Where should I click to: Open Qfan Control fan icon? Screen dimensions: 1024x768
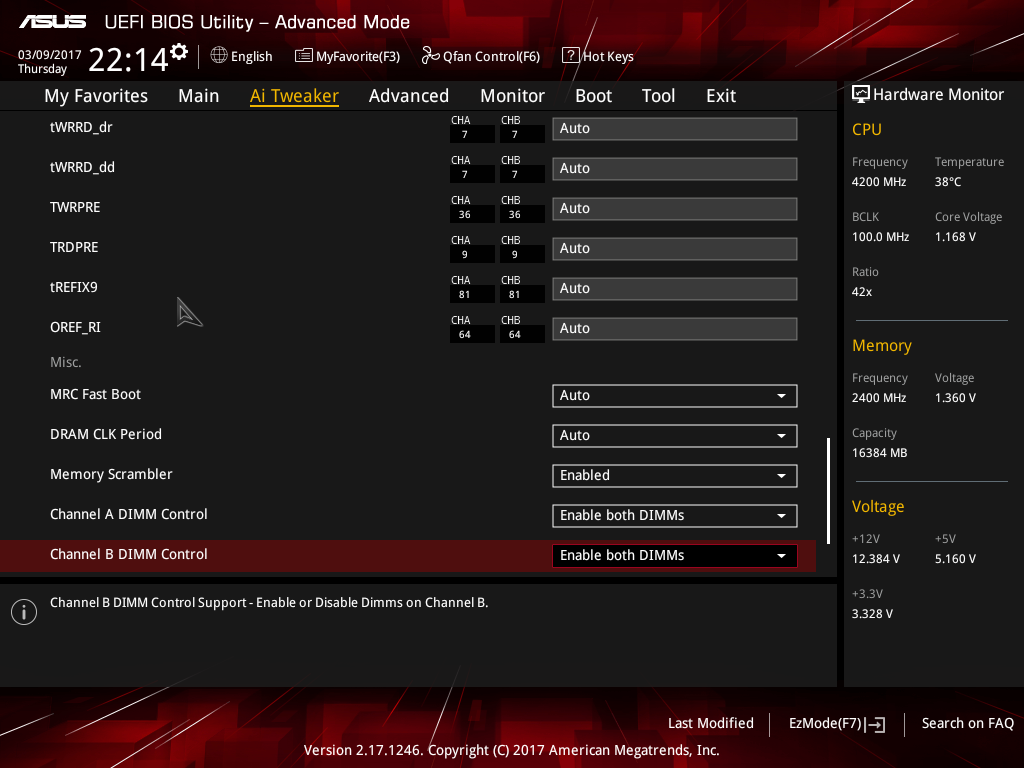click(x=430, y=56)
